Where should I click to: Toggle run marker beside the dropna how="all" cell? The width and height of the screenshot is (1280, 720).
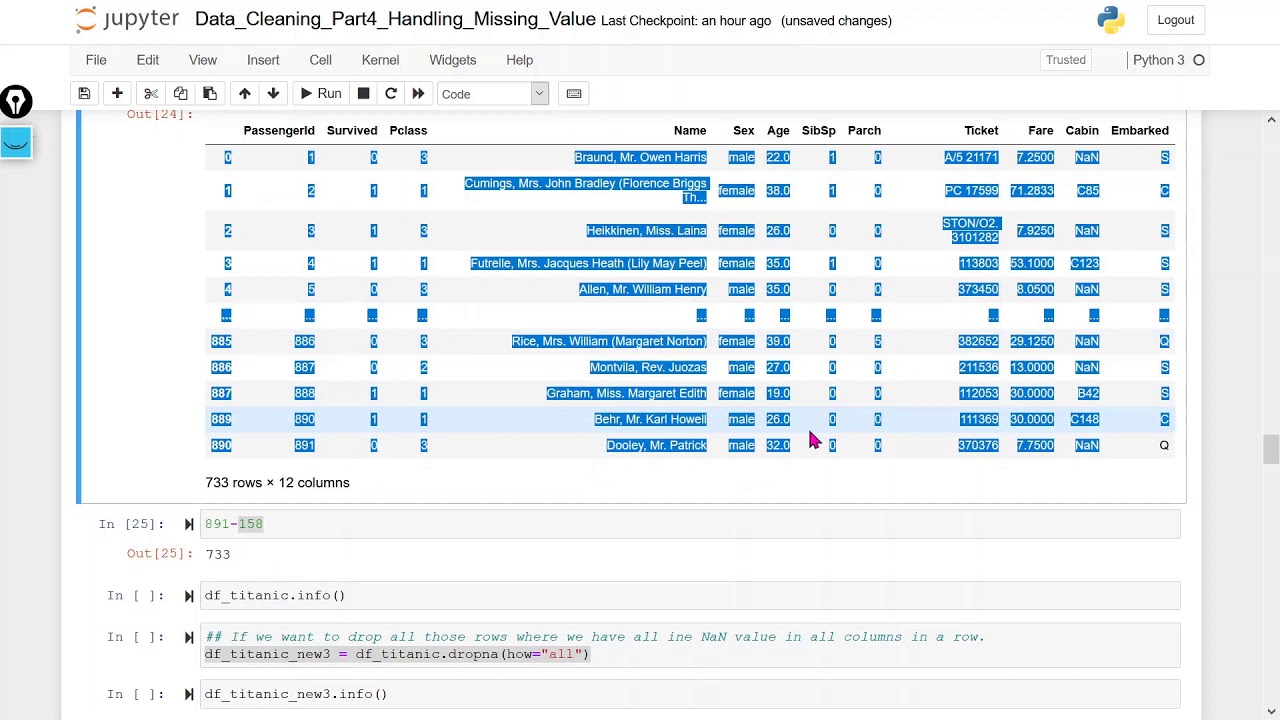pos(189,637)
